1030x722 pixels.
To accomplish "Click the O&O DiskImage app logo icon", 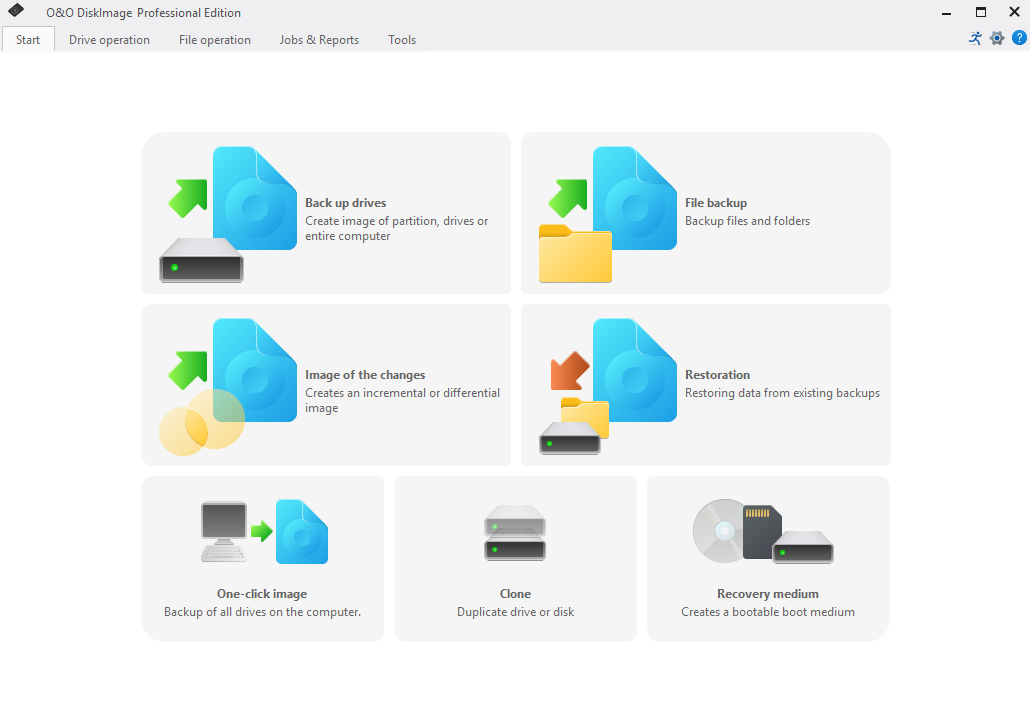I will 16,11.
